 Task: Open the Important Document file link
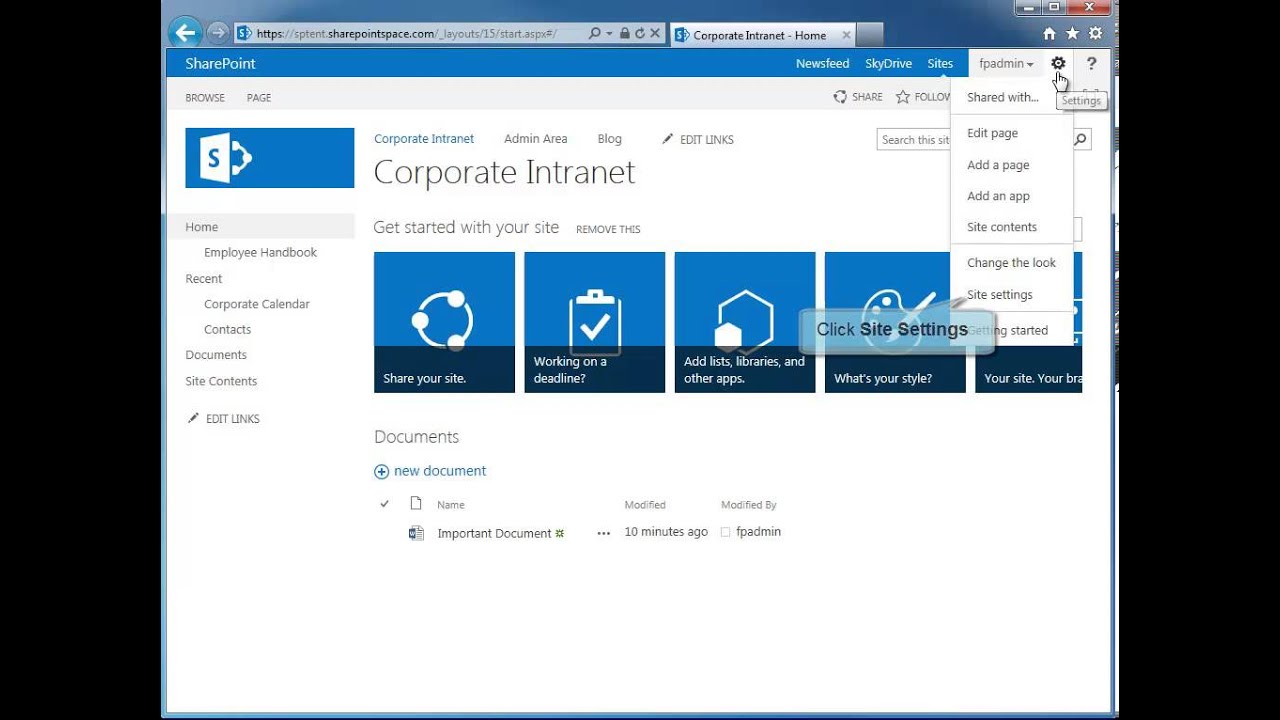pyautogui.click(x=494, y=533)
